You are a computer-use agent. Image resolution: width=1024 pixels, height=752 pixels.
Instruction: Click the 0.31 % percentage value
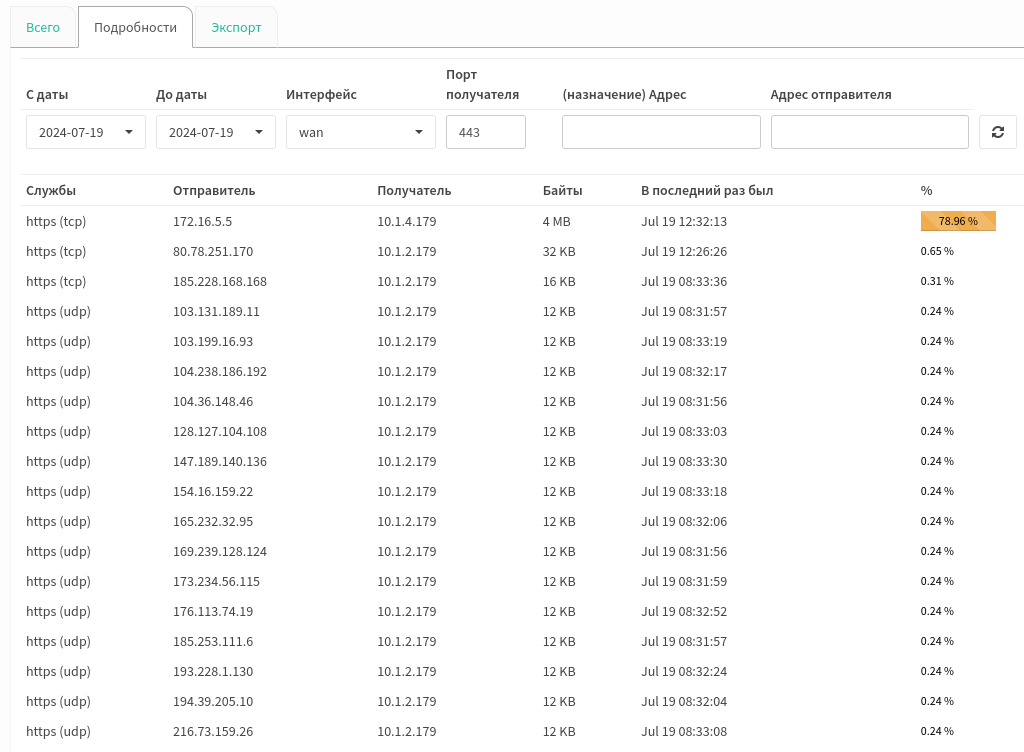pos(937,281)
